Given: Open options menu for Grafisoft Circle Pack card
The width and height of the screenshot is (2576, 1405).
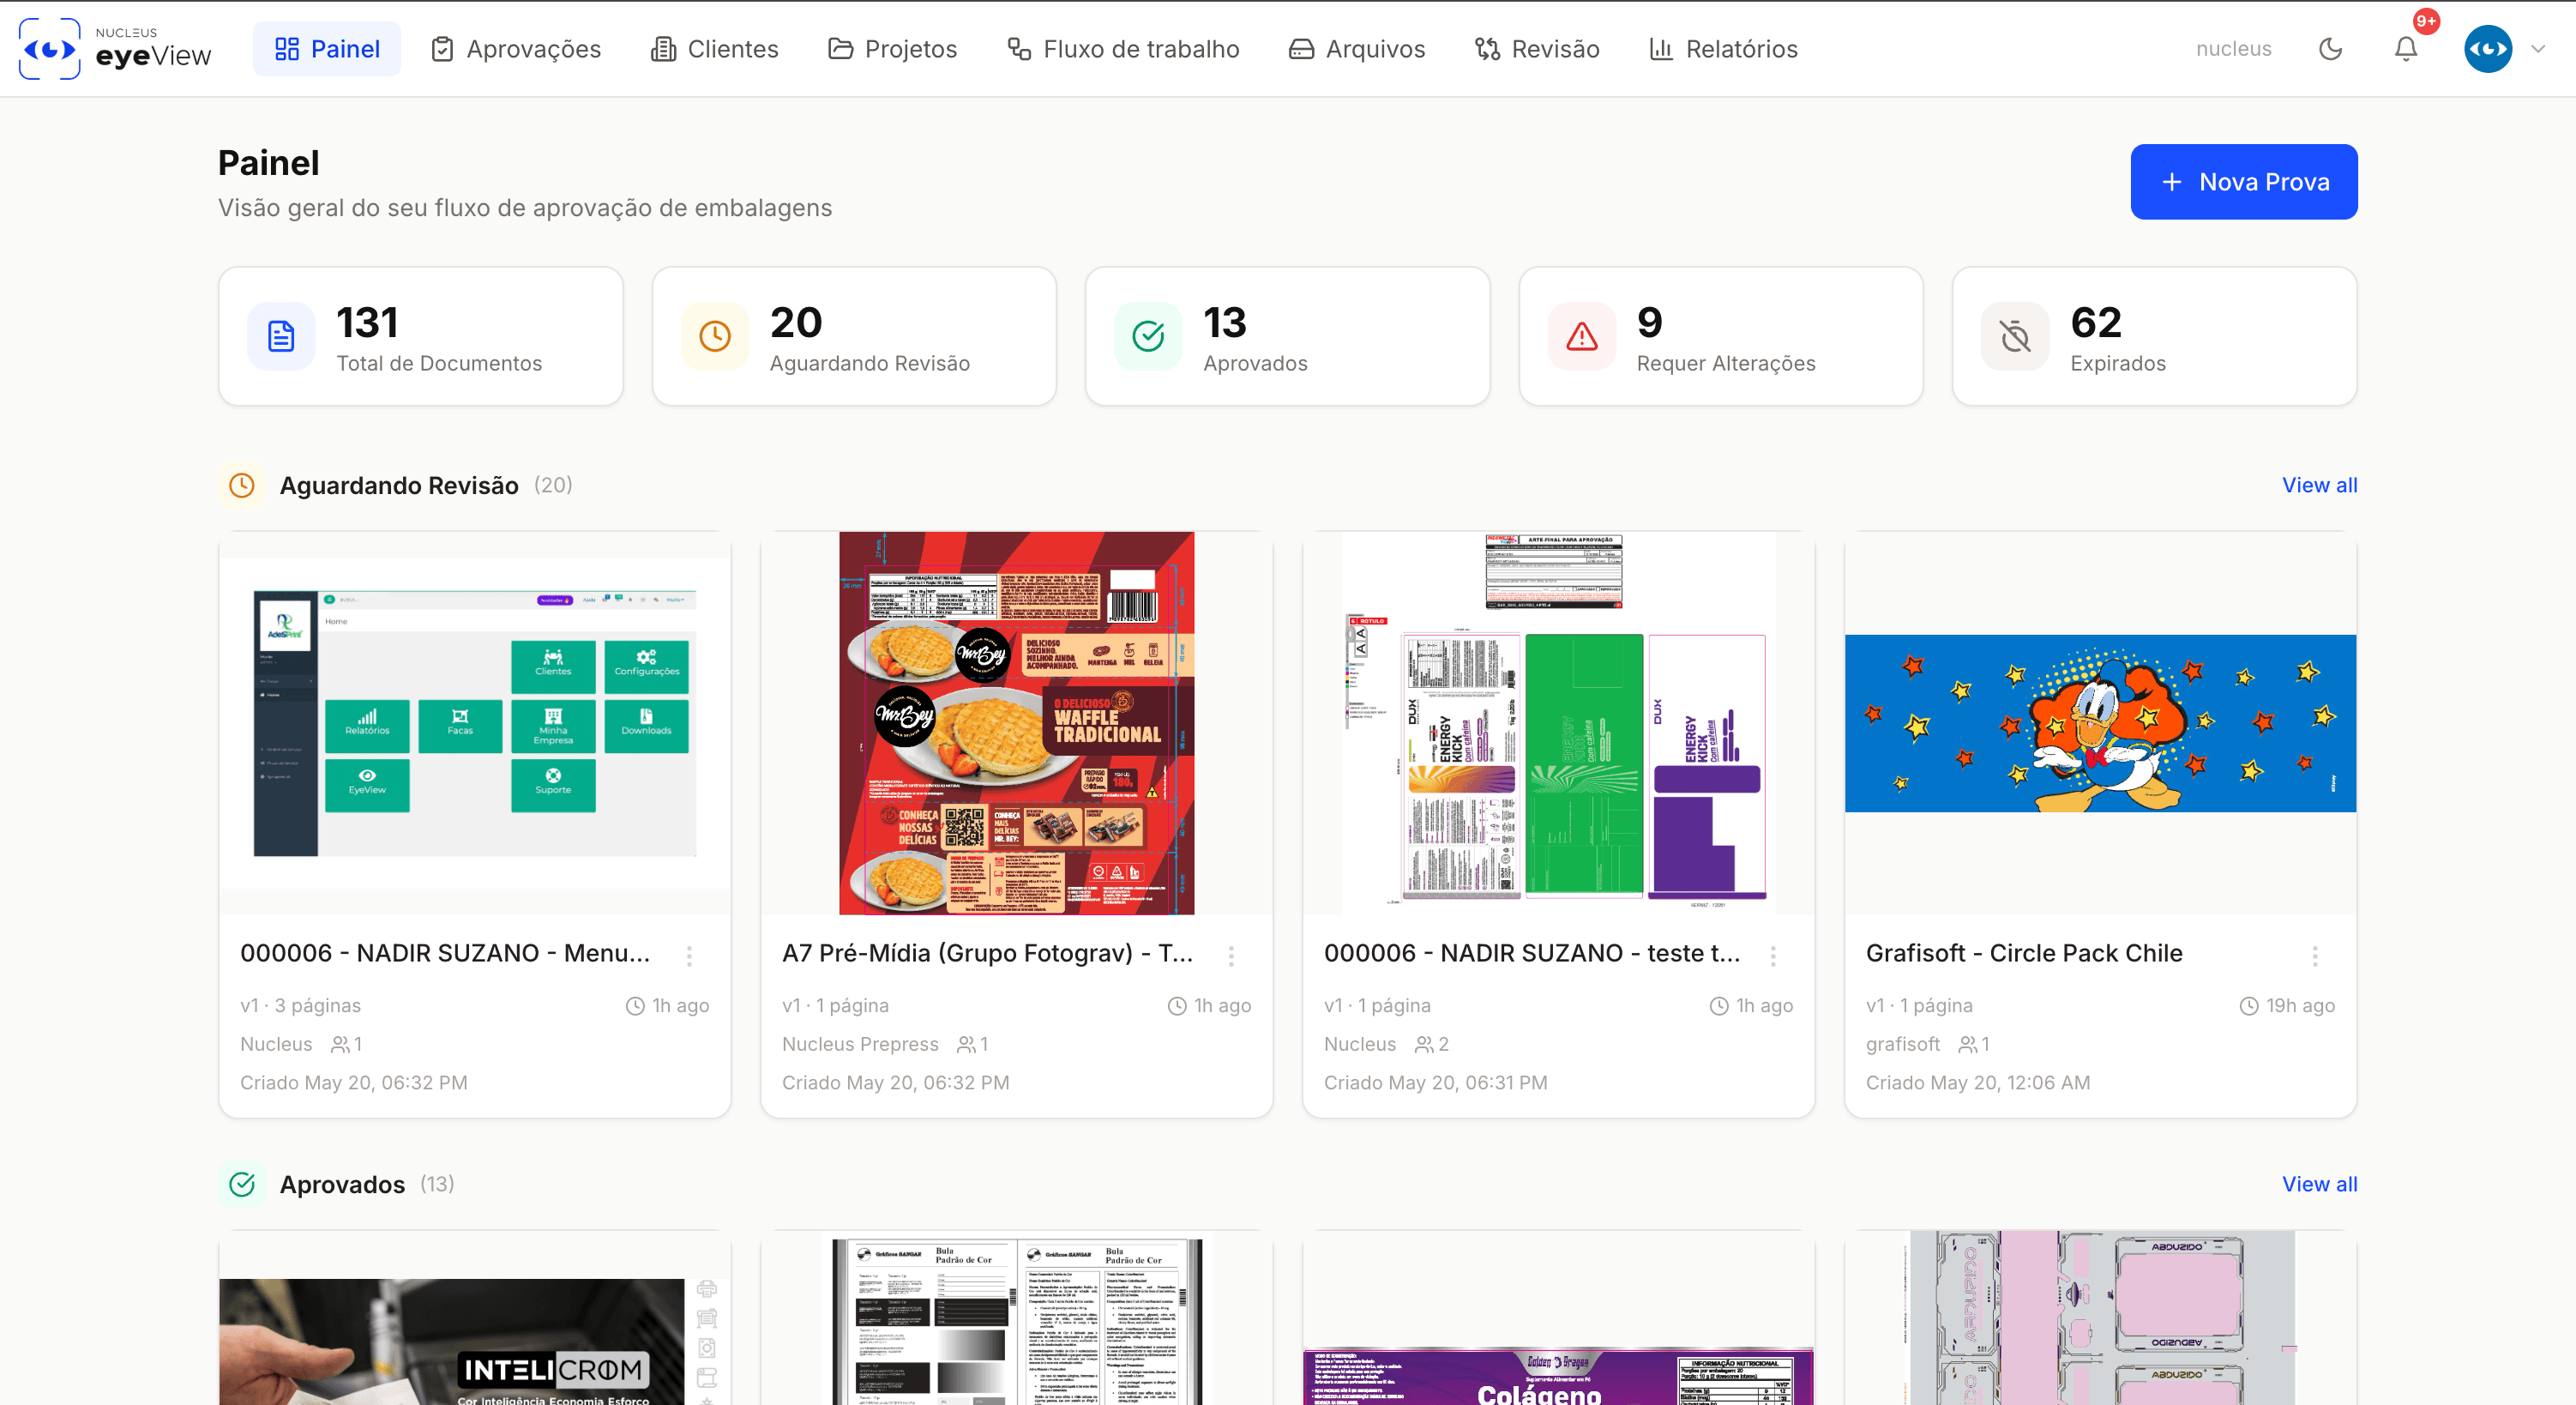Looking at the screenshot, I should pyautogui.click(x=2315, y=956).
